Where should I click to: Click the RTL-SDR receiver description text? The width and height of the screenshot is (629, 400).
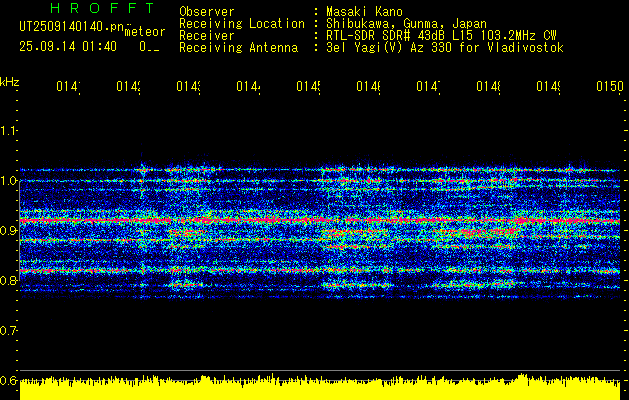(x=441, y=35)
